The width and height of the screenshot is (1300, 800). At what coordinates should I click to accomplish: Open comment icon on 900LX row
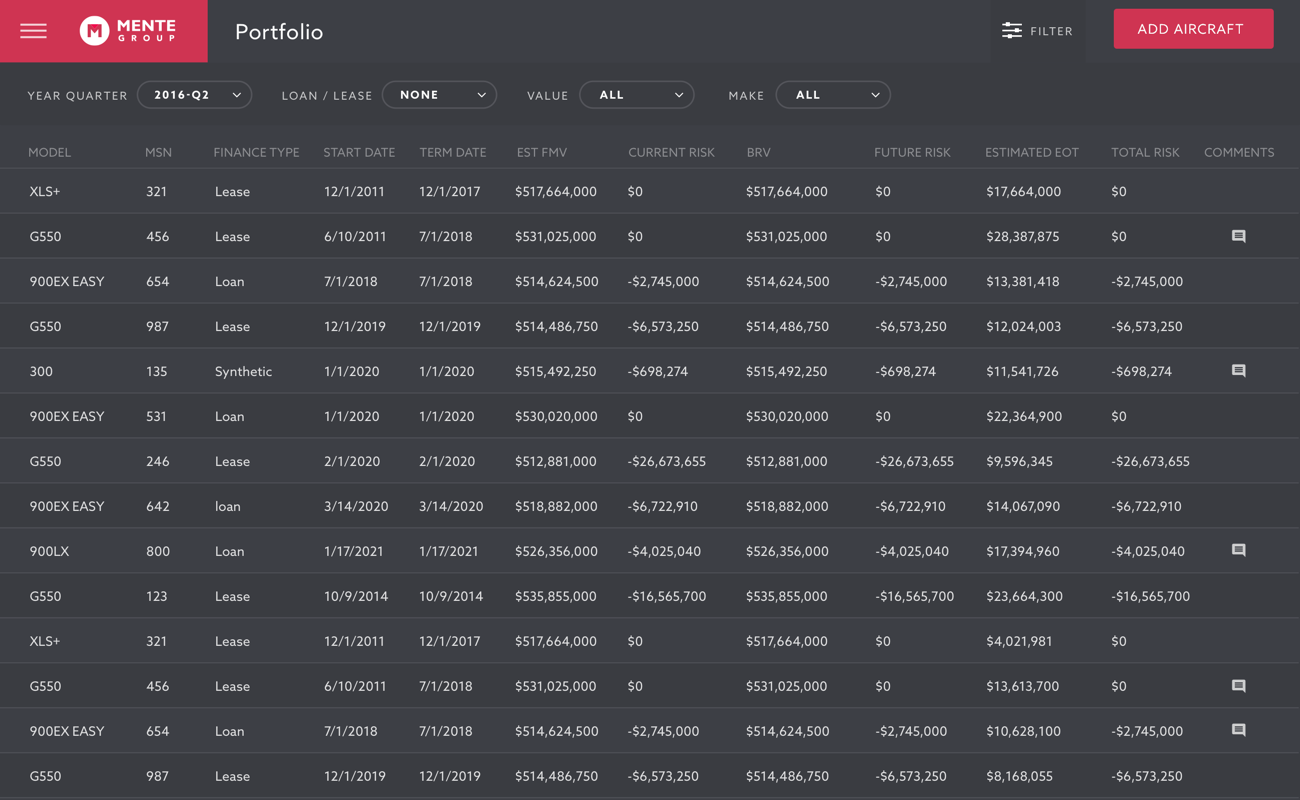tap(1238, 551)
